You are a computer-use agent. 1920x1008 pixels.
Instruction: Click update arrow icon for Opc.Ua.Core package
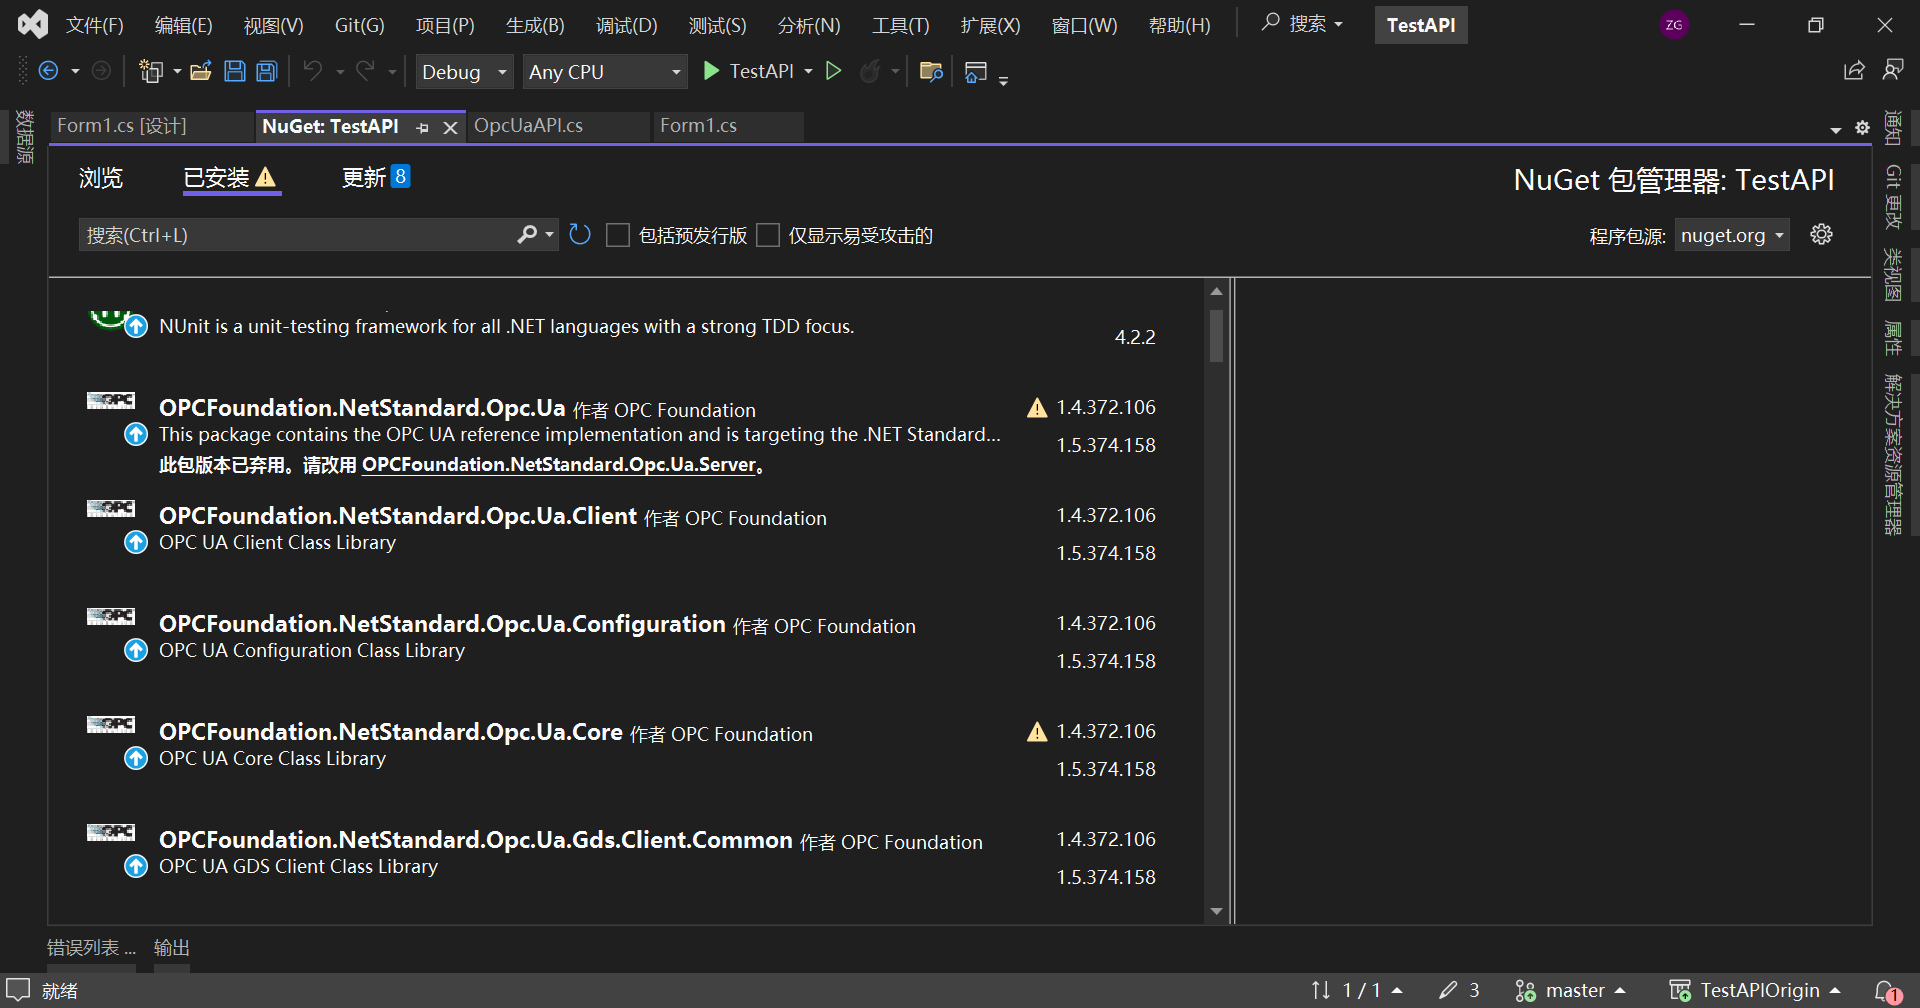point(136,758)
